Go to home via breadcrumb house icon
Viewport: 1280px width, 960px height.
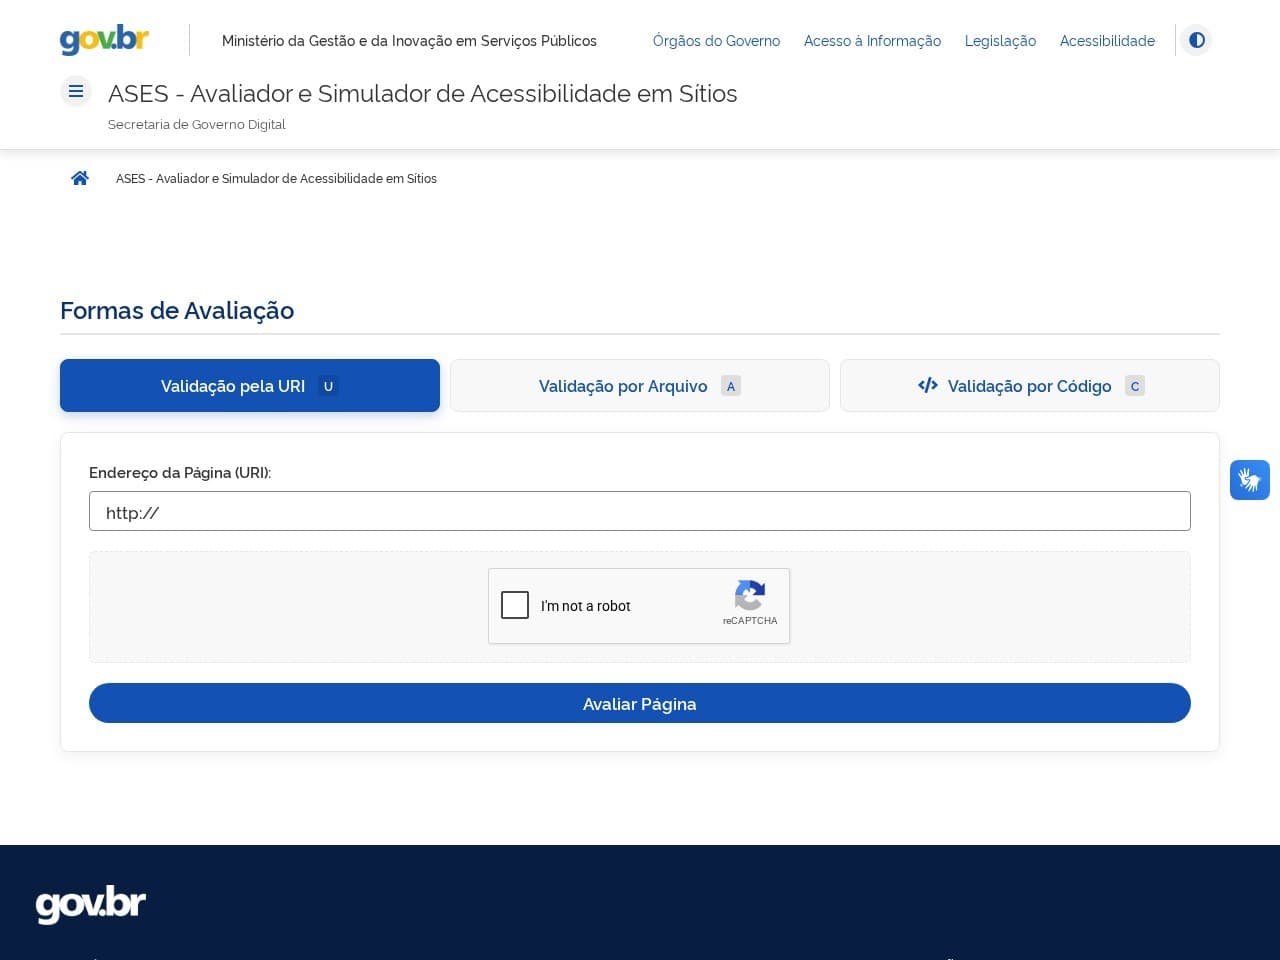pyautogui.click(x=80, y=178)
